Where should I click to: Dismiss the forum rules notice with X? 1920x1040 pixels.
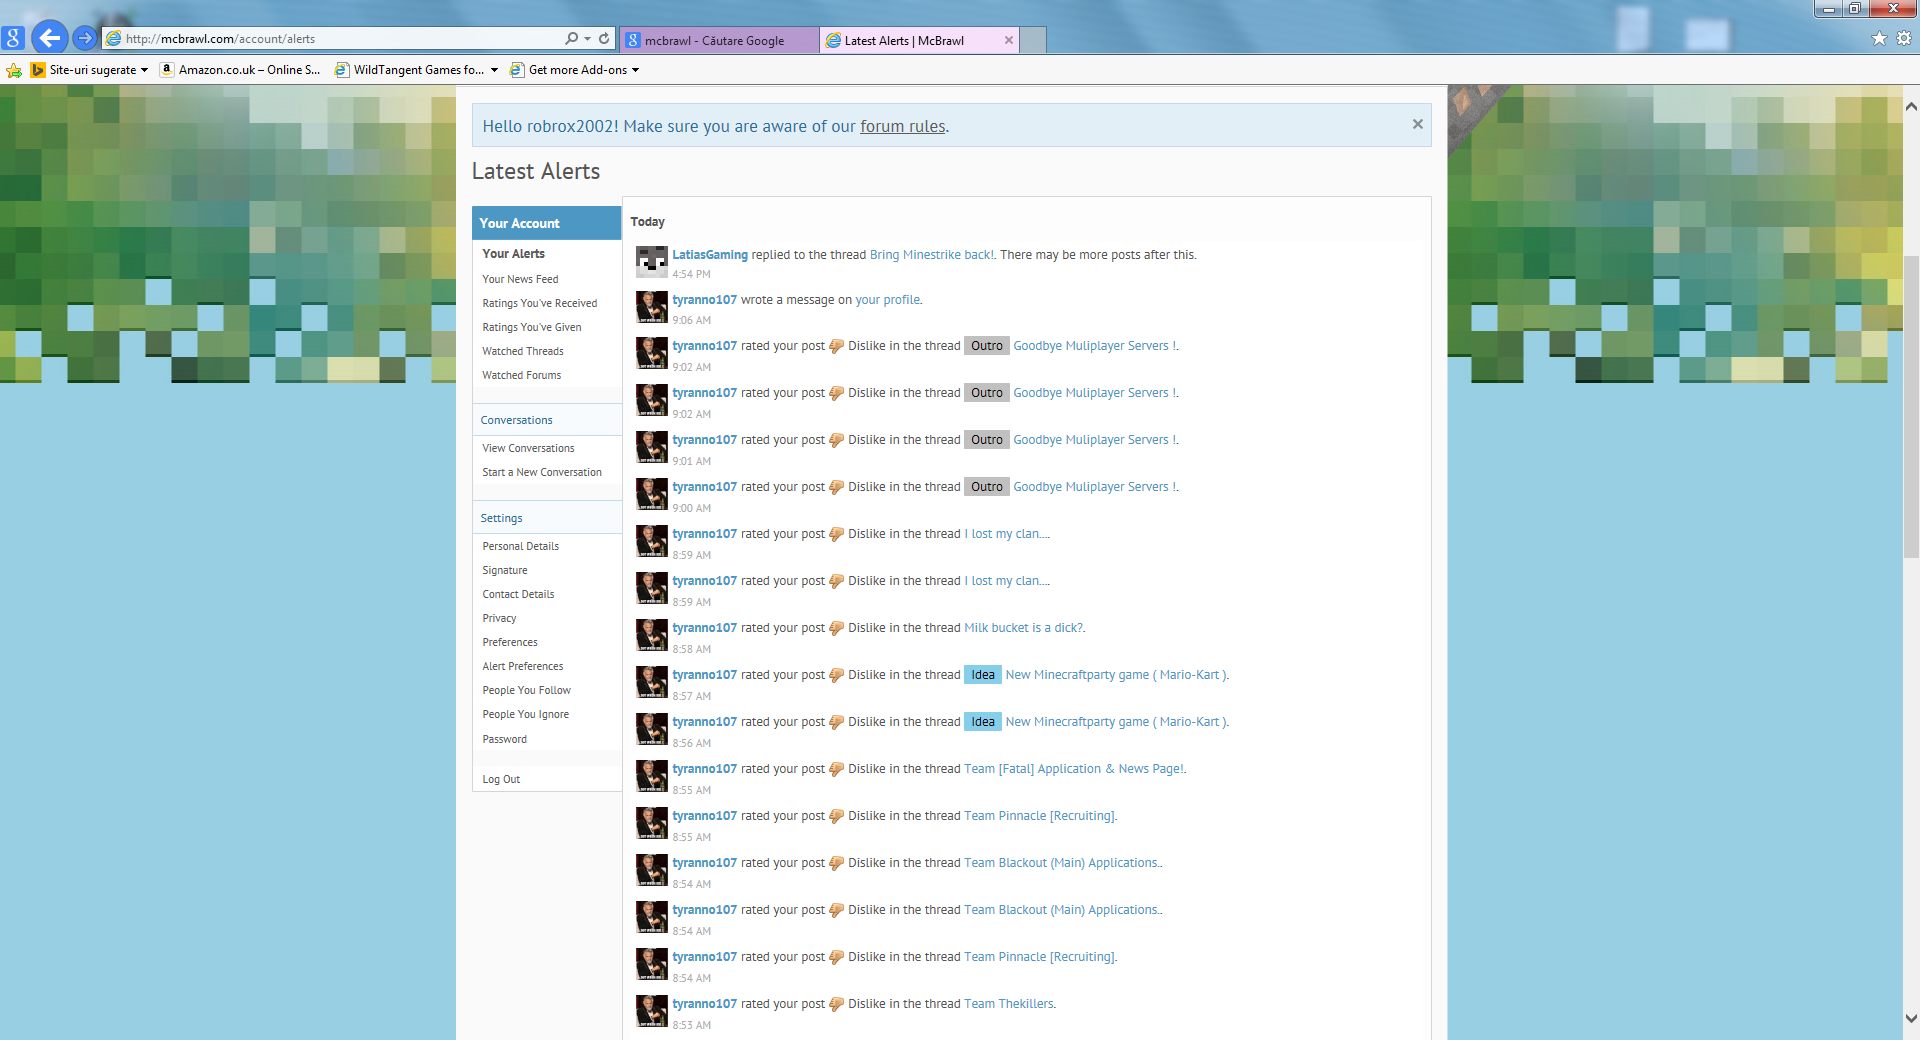tap(1417, 124)
